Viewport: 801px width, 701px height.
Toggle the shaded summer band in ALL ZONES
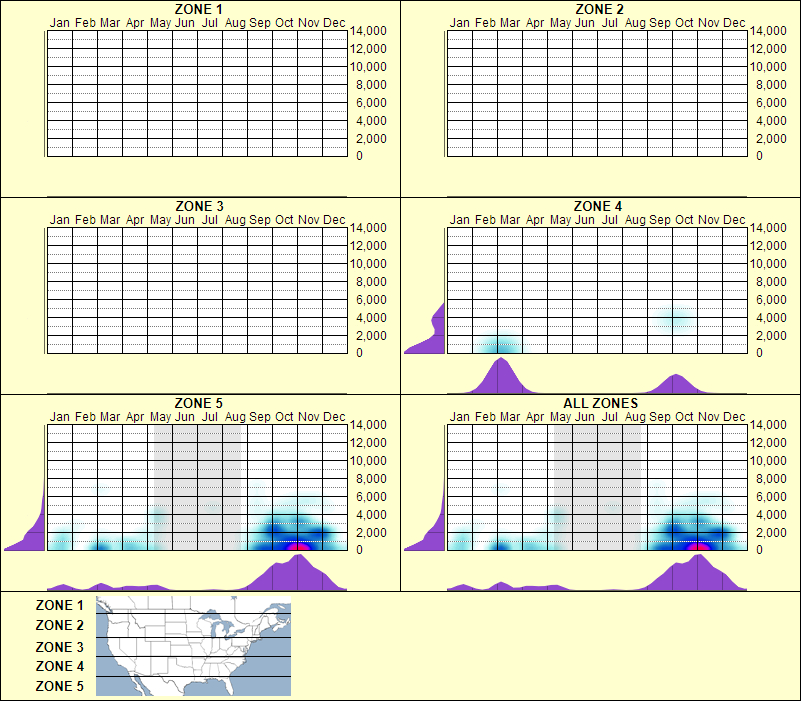tap(595, 470)
